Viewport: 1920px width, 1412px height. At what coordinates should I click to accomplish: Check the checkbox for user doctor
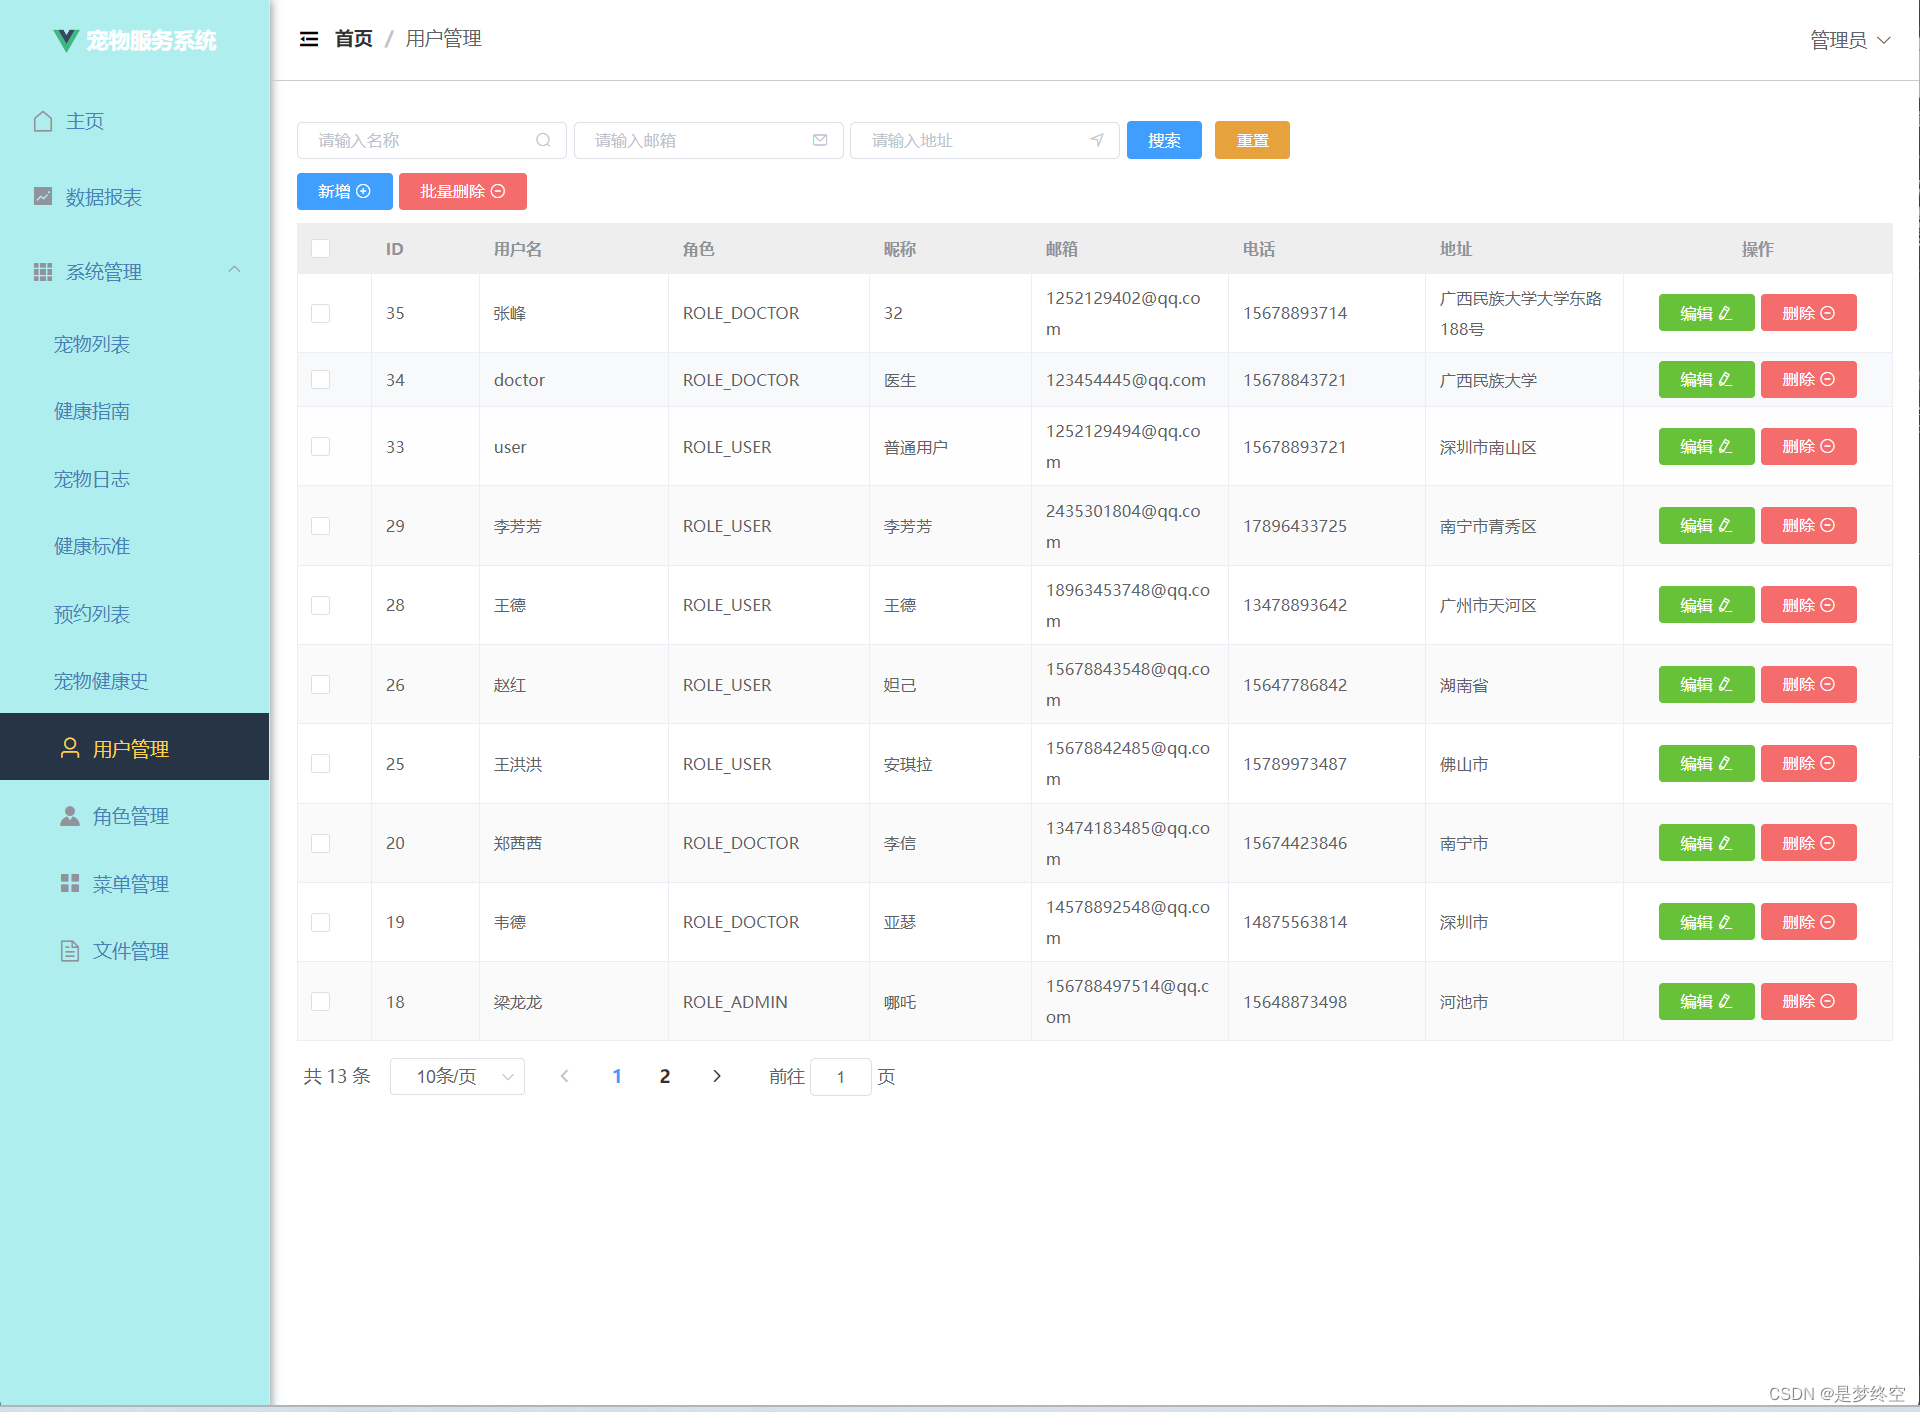[x=320, y=379]
